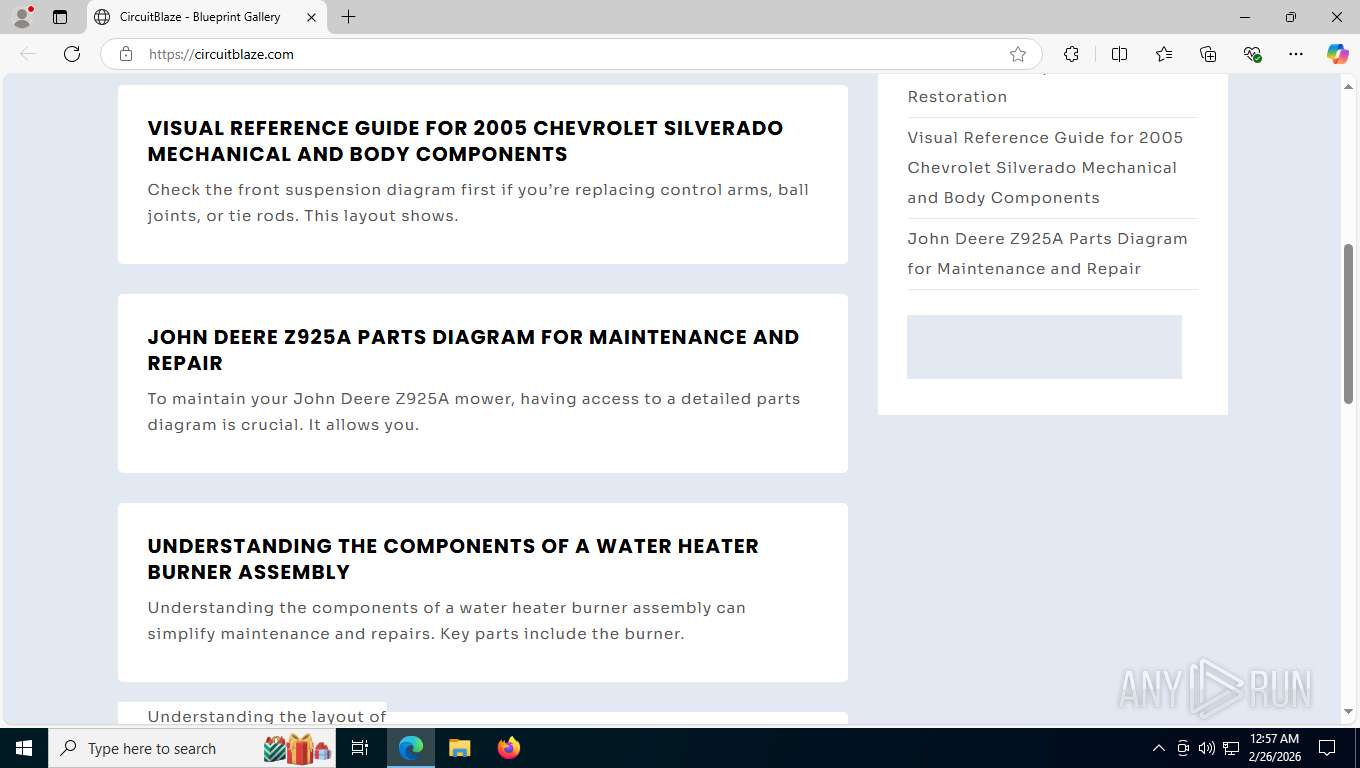Reload the current page
Image resolution: width=1360 pixels, height=768 pixels.
pos(72,54)
